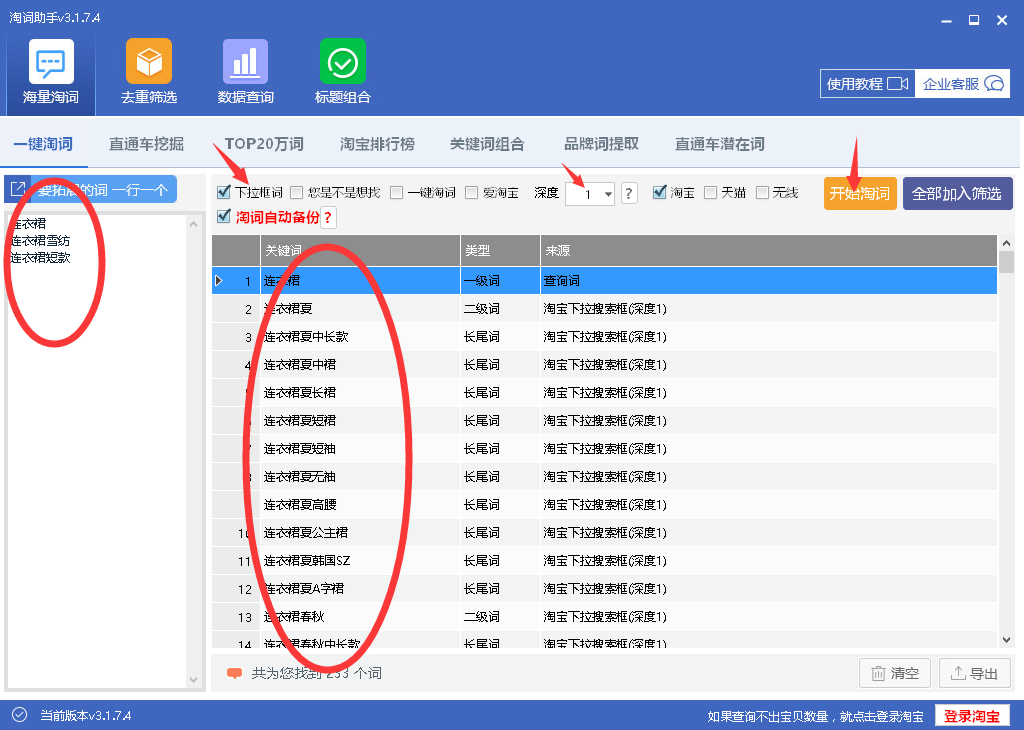Switch to the 一键淘词 tab
The width and height of the screenshot is (1024, 730).
pyautogui.click(x=43, y=144)
